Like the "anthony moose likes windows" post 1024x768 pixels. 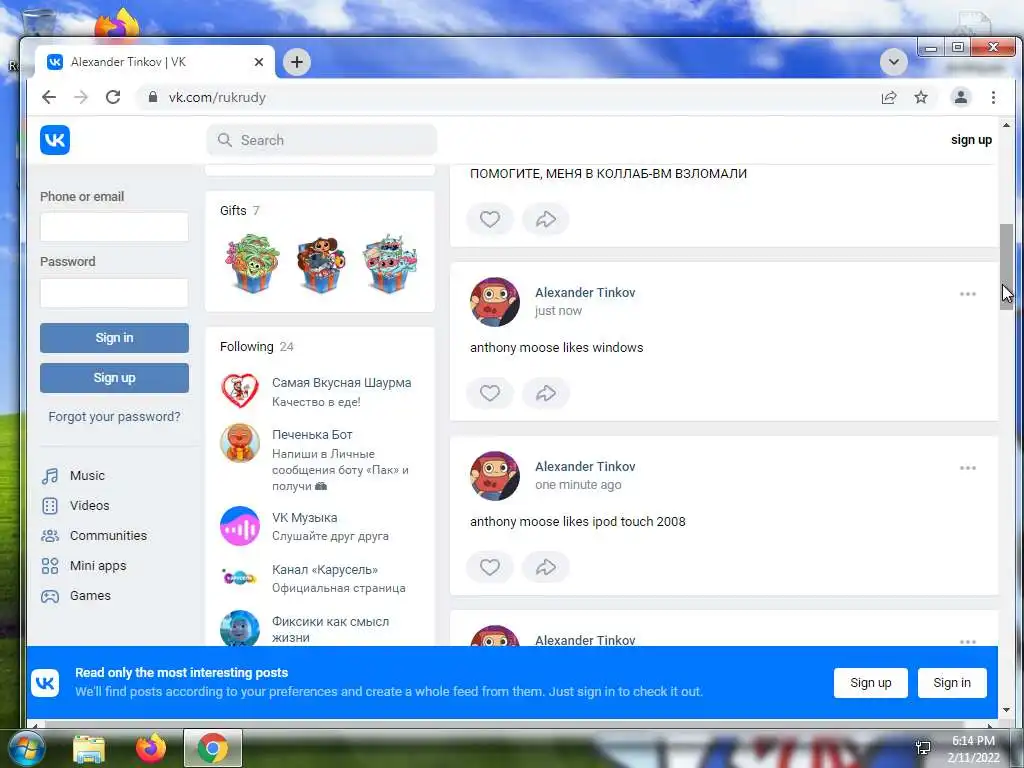coord(490,392)
